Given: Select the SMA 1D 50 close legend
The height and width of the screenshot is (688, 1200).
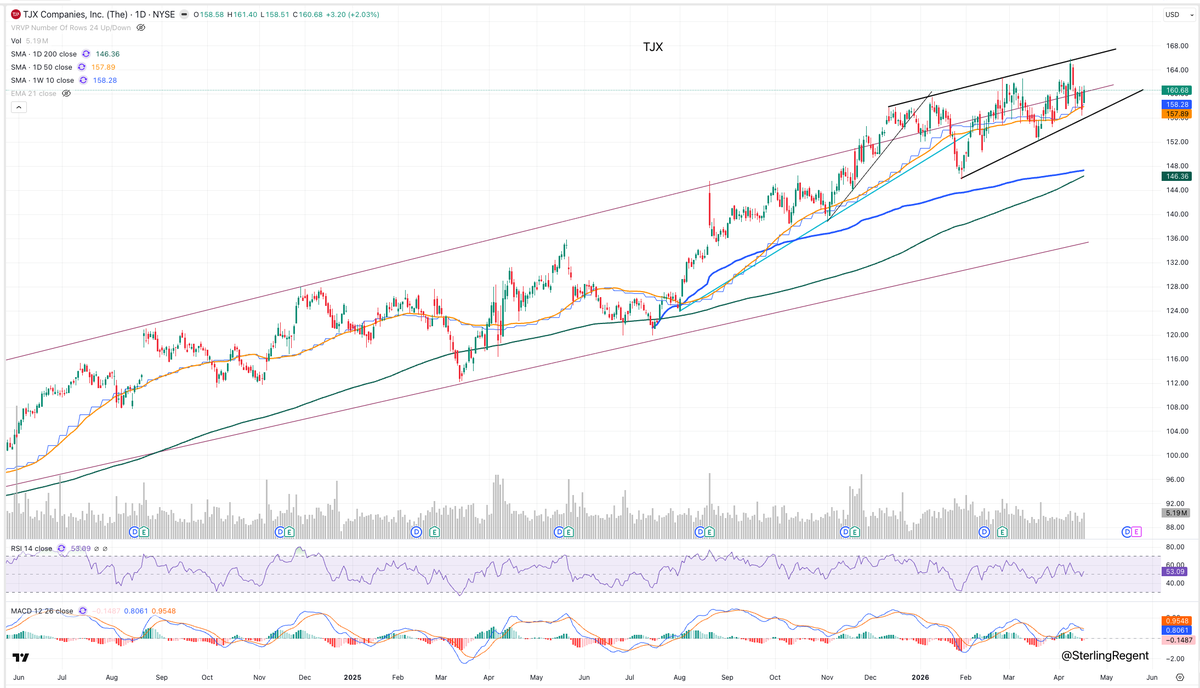Looking at the screenshot, I should point(41,66).
